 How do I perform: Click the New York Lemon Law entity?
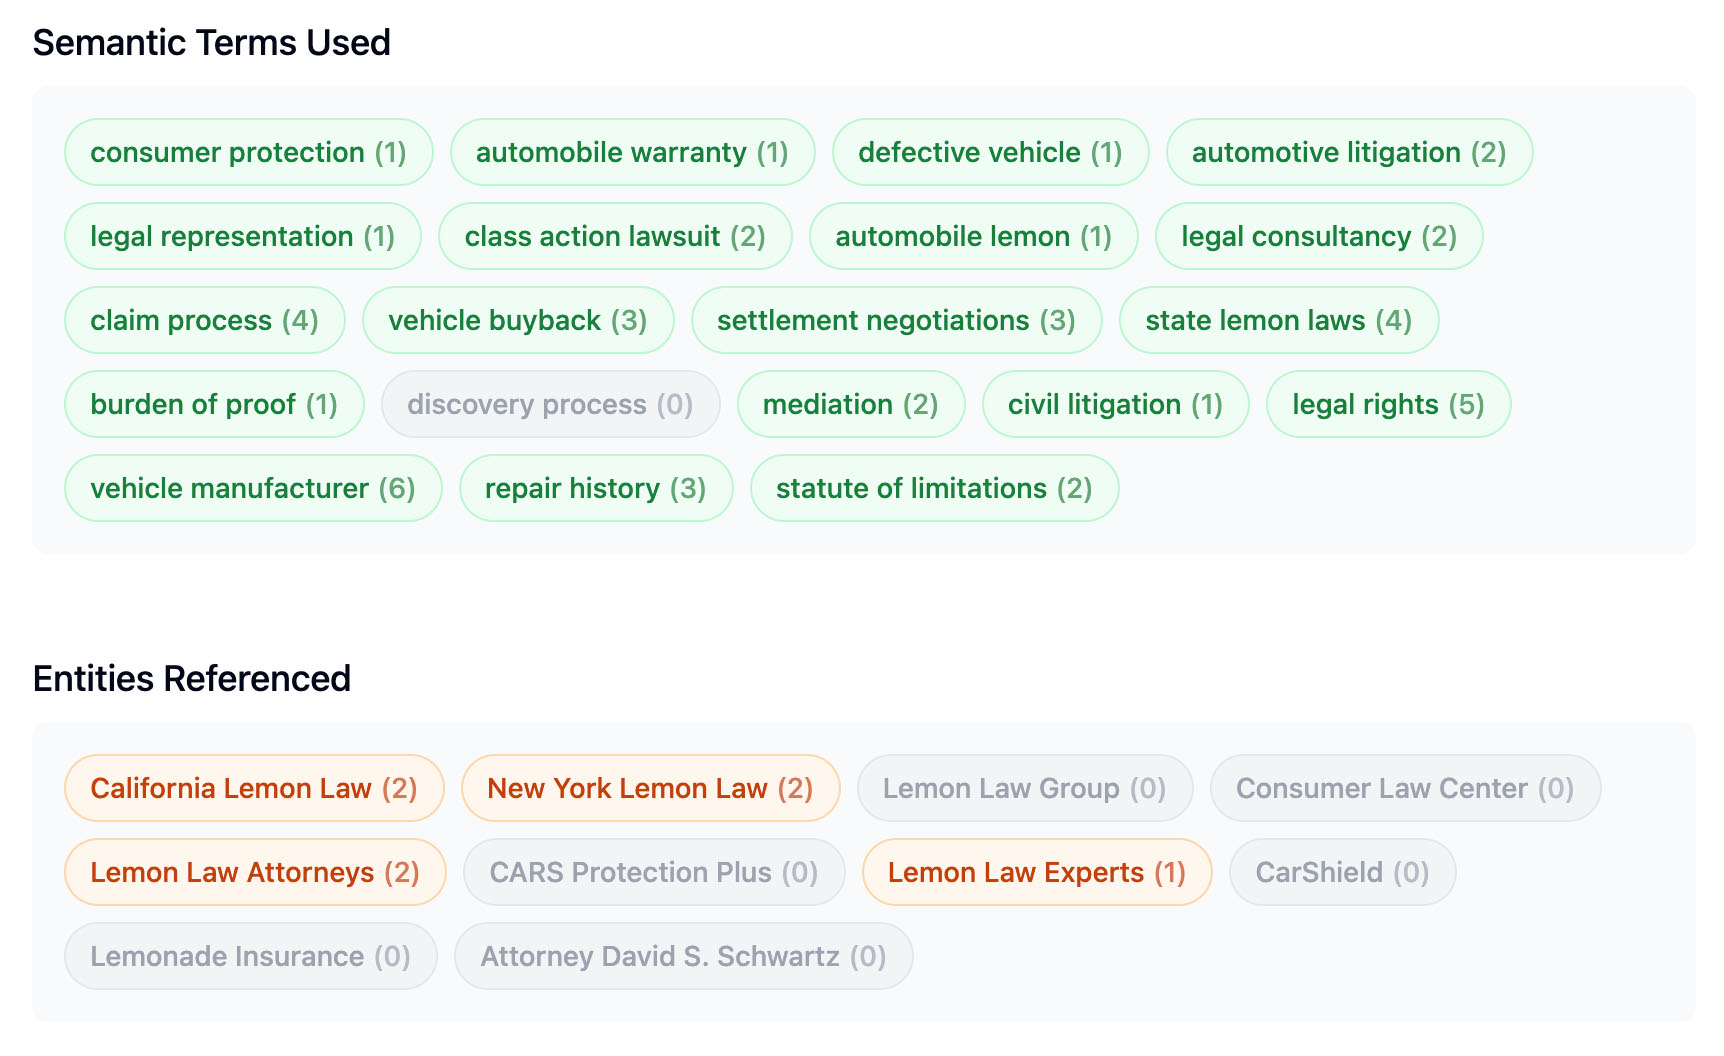[650, 788]
